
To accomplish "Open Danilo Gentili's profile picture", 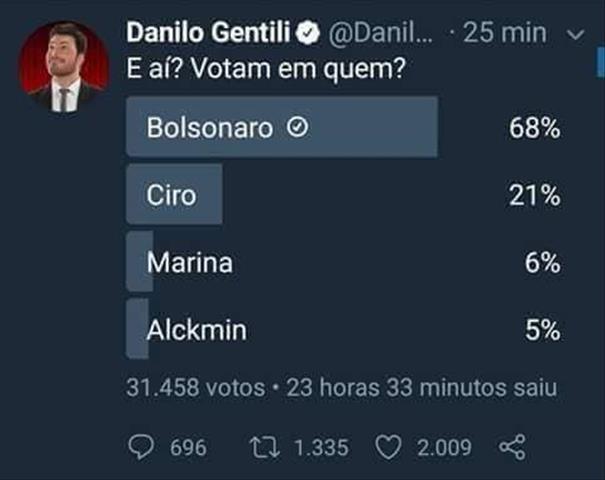I will [x=67, y=66].
